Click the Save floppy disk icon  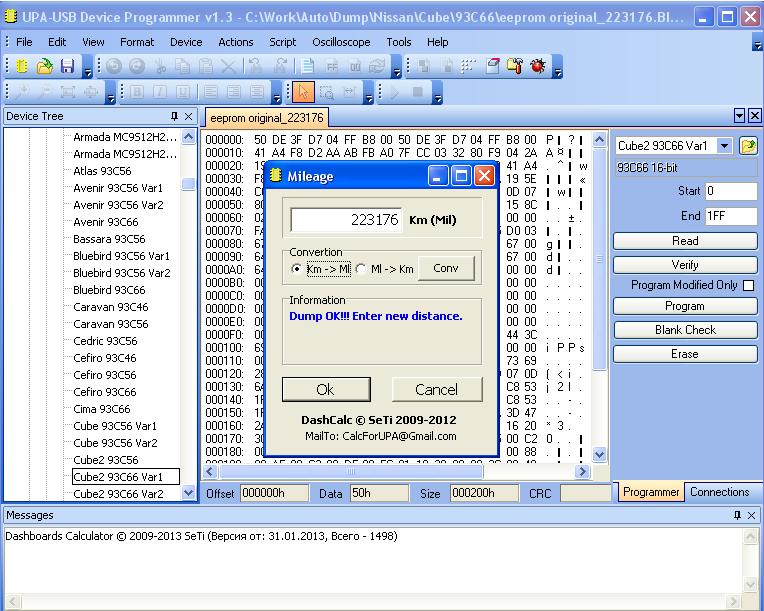(x=67, y=67)
